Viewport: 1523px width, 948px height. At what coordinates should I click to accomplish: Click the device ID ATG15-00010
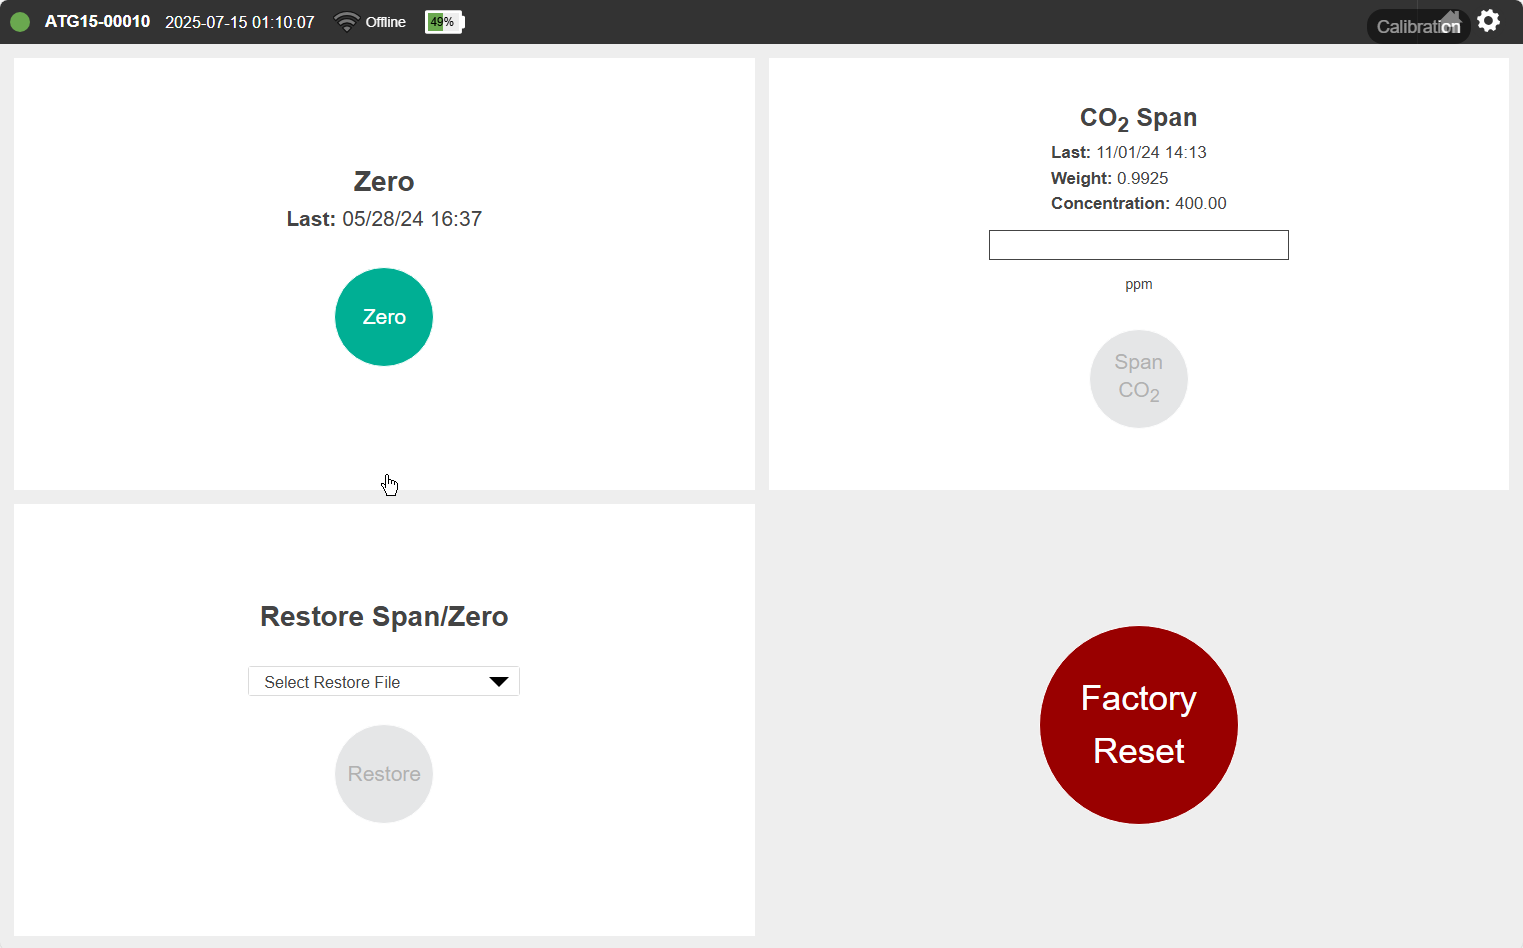(97, 22)
